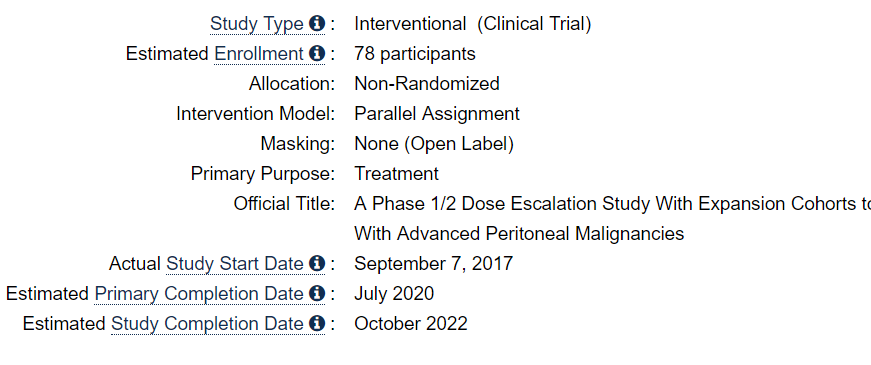Open info icon for Study Start Date
871x365 pixels.
(317, 263)
